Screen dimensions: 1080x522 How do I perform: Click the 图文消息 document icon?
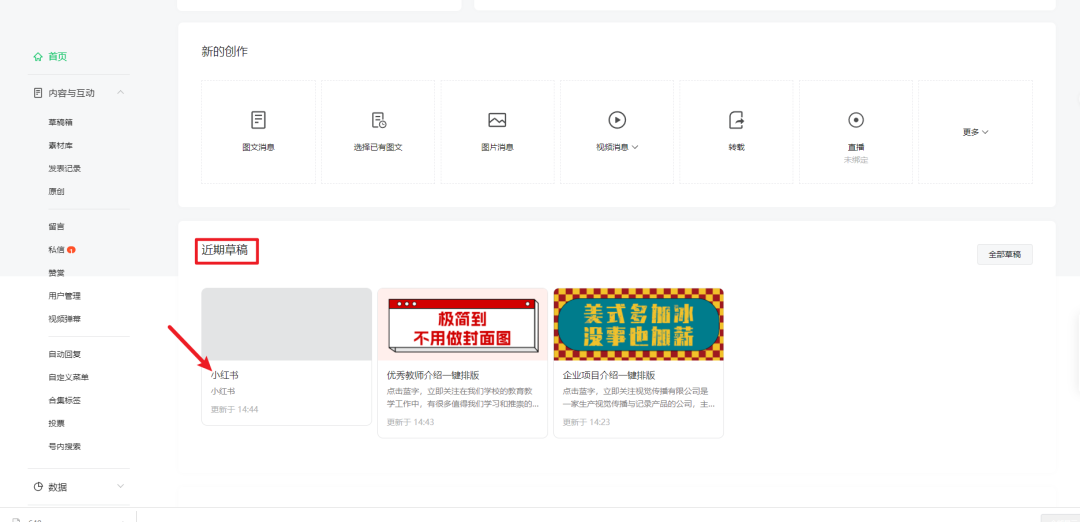[258, 120]
